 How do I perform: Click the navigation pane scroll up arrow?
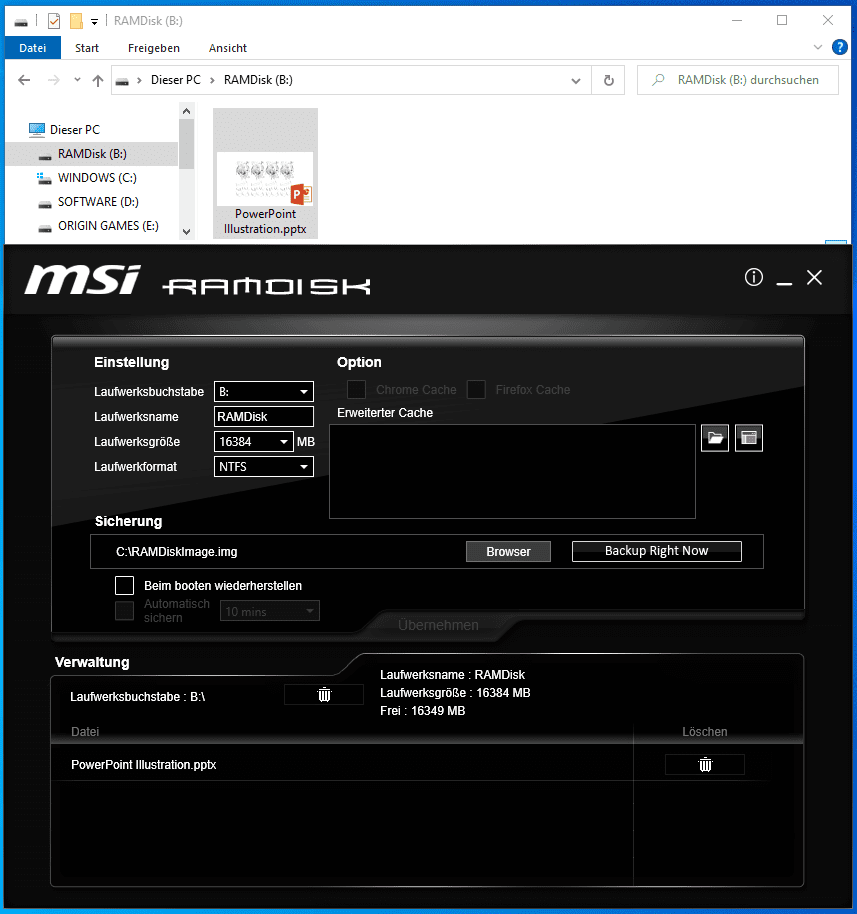coord(187,111)
